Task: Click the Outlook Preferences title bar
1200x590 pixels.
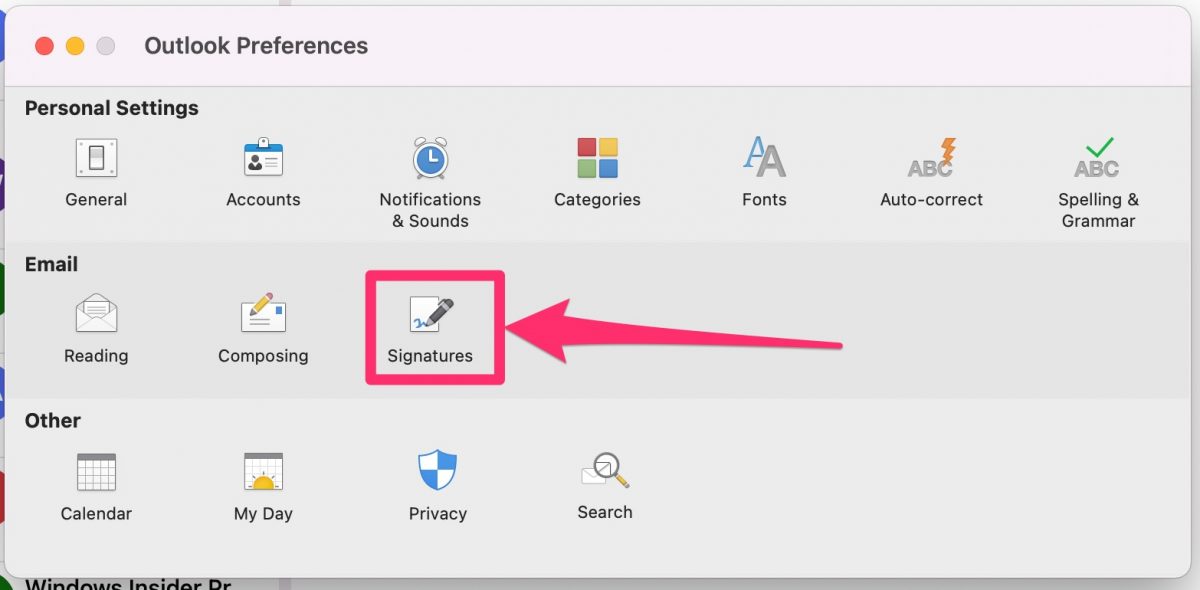Action: 256,45
